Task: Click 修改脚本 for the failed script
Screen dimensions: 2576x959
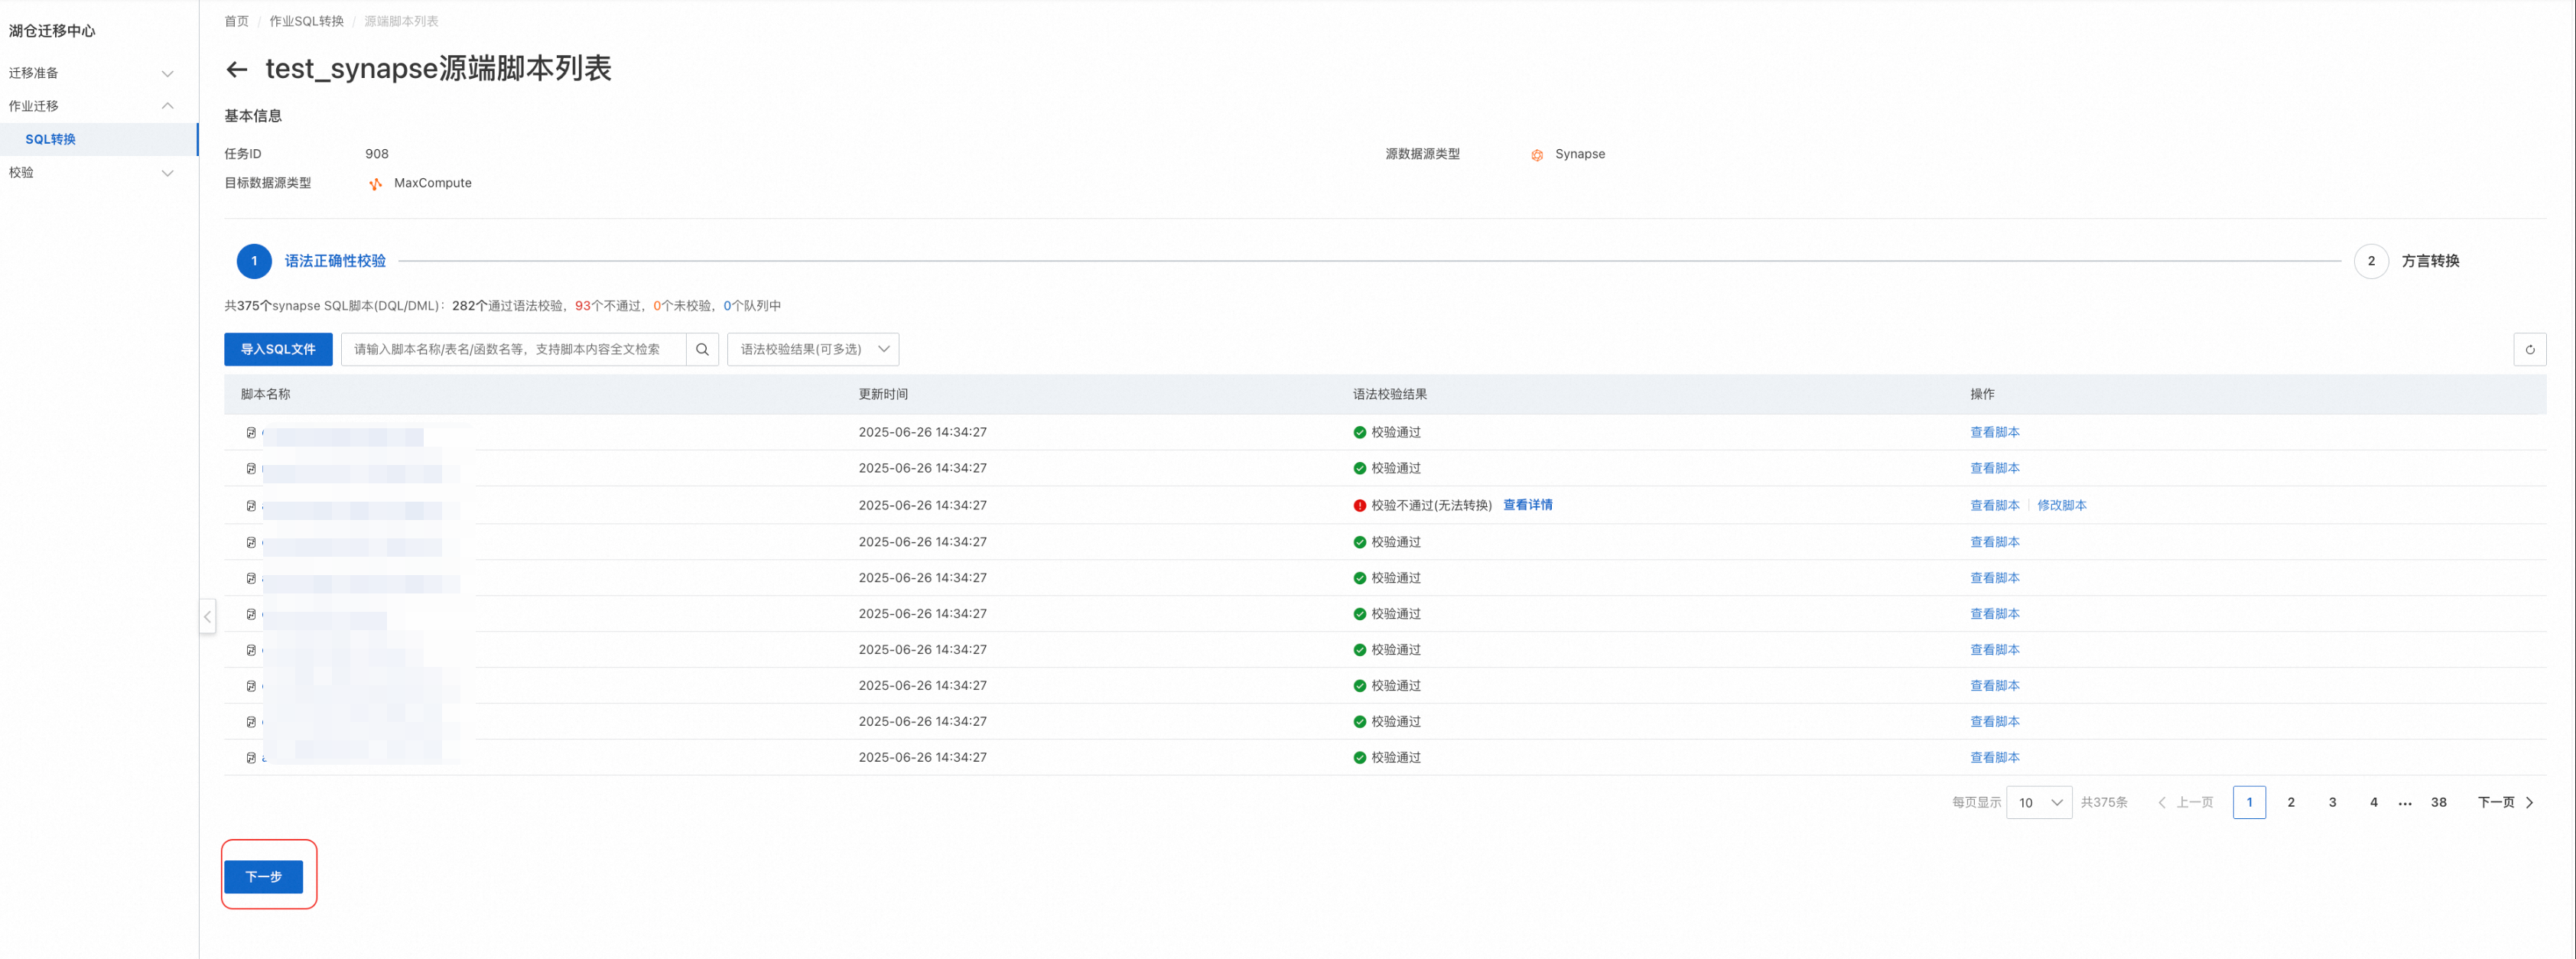Action: 2061,506
